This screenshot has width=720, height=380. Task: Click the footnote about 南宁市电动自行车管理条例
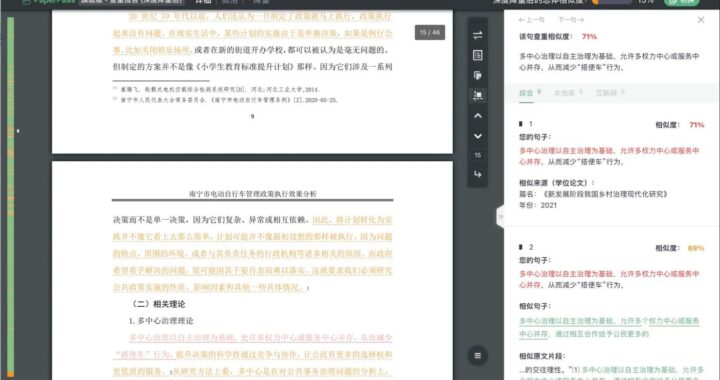pyautogui.click(x=225, y=100)
